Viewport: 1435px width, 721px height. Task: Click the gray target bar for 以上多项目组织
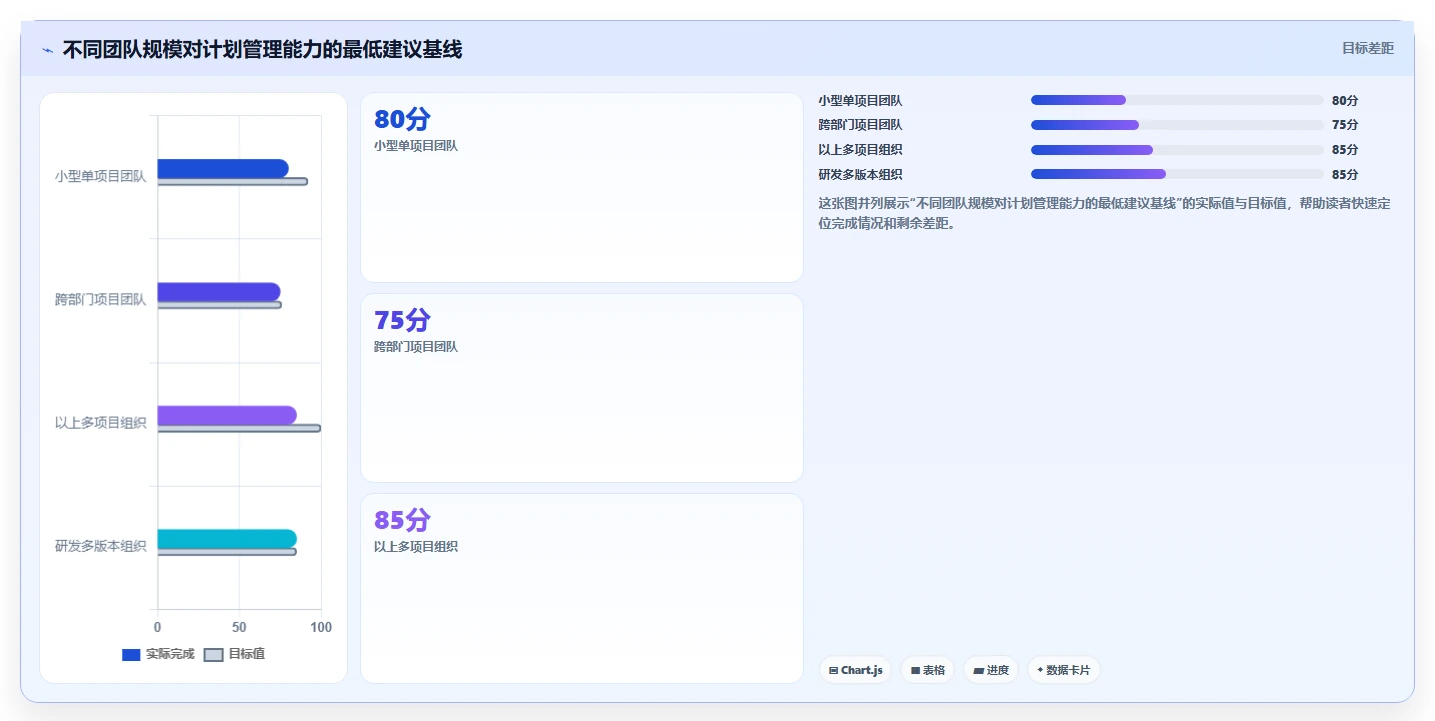pos(239,428)
